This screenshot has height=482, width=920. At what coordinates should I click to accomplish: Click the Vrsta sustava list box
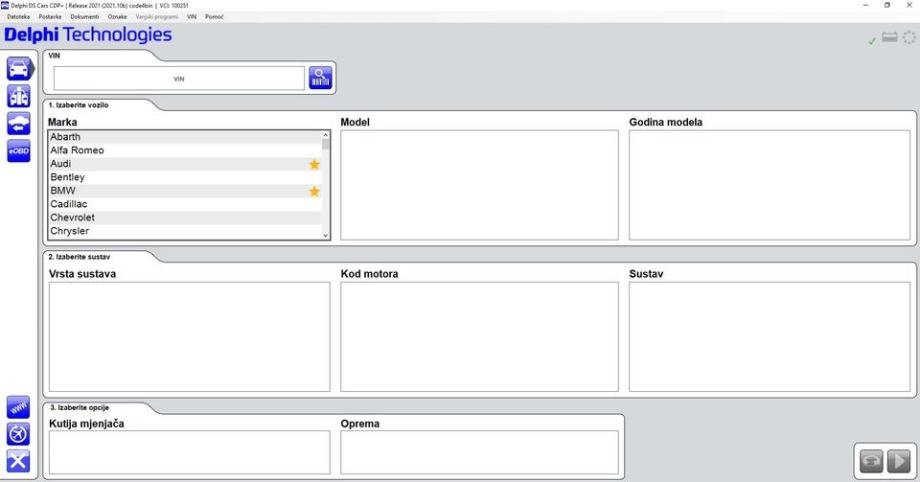tap(190, 336)
